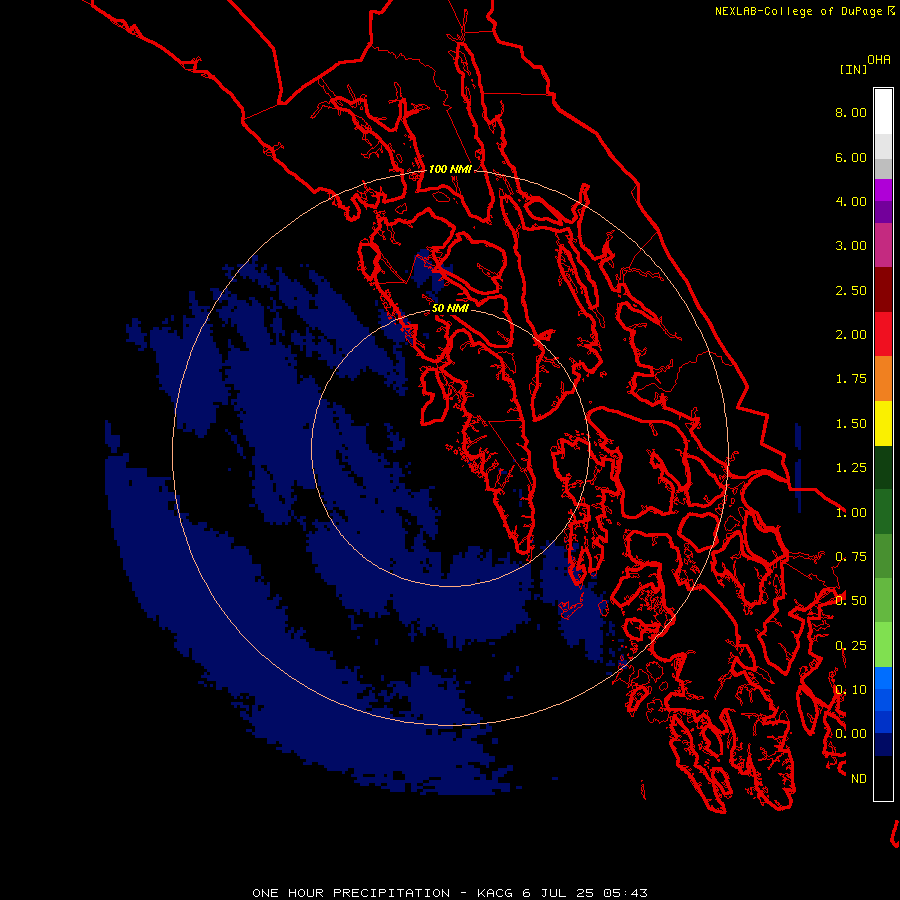Click the ONE HOUR PRECIPITATION caption
The image size is (900, 900).
[x=351, y=893]
